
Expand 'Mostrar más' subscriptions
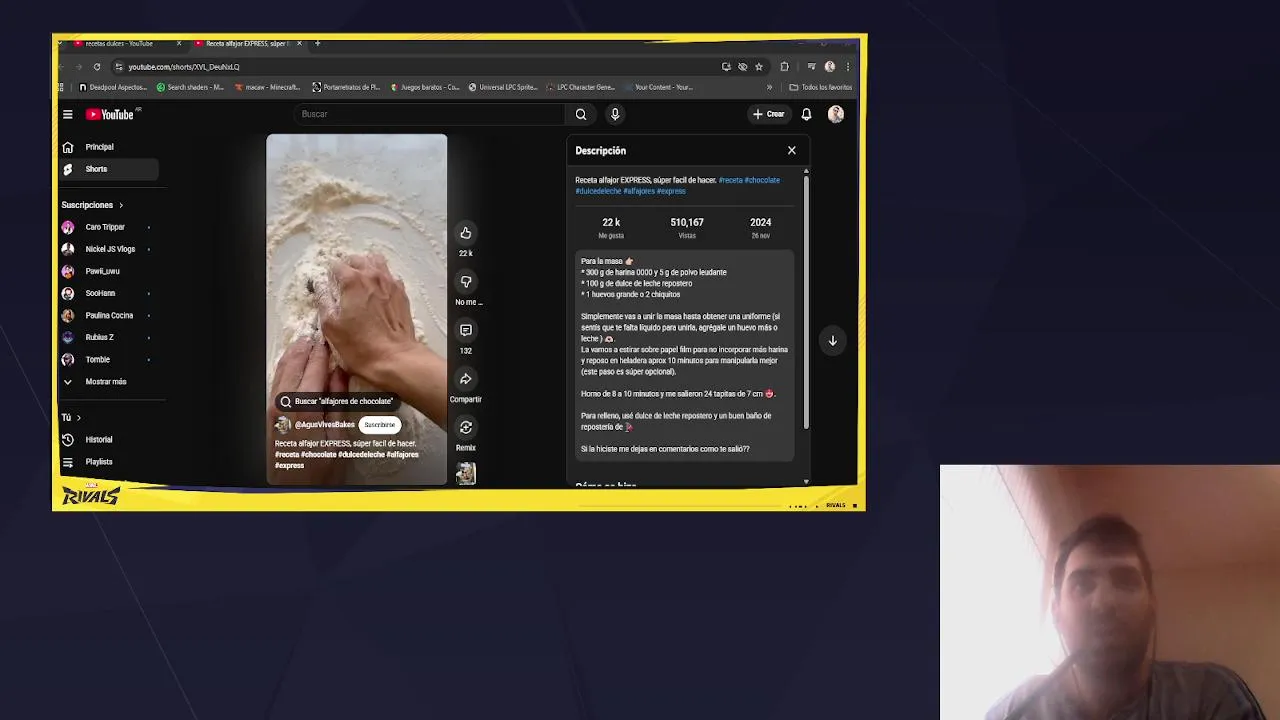point(107,382)
